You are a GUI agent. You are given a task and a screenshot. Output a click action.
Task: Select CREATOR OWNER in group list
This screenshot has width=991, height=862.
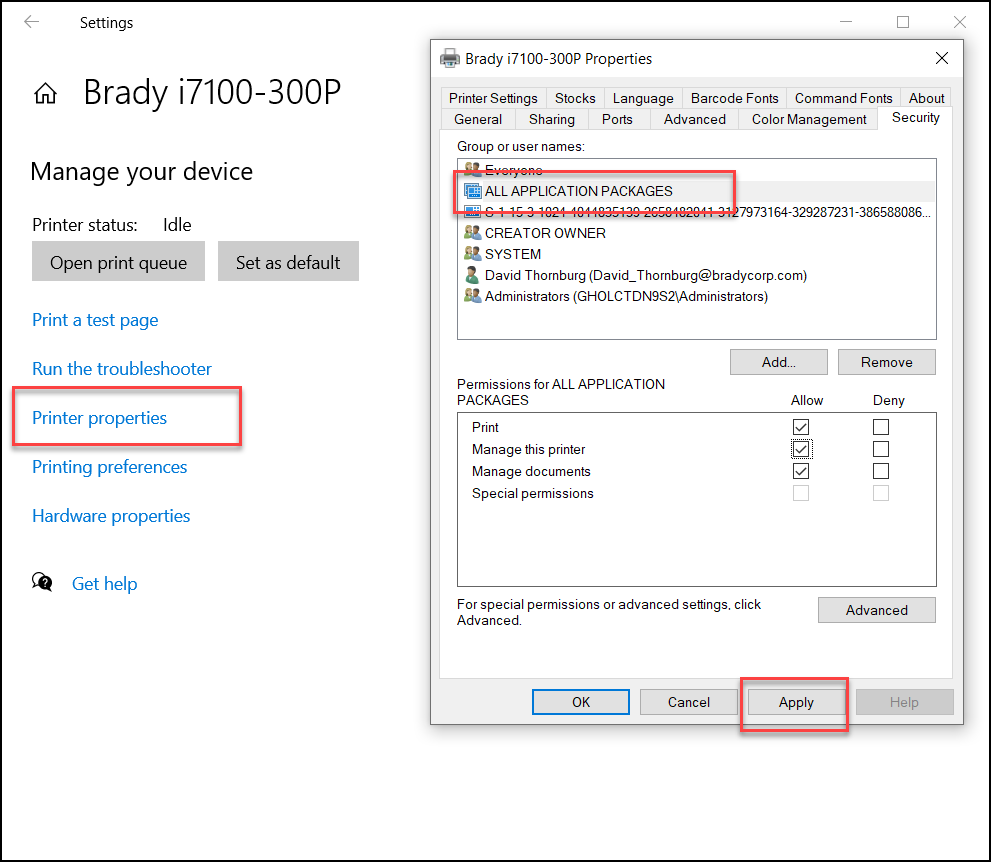[696, 233]
